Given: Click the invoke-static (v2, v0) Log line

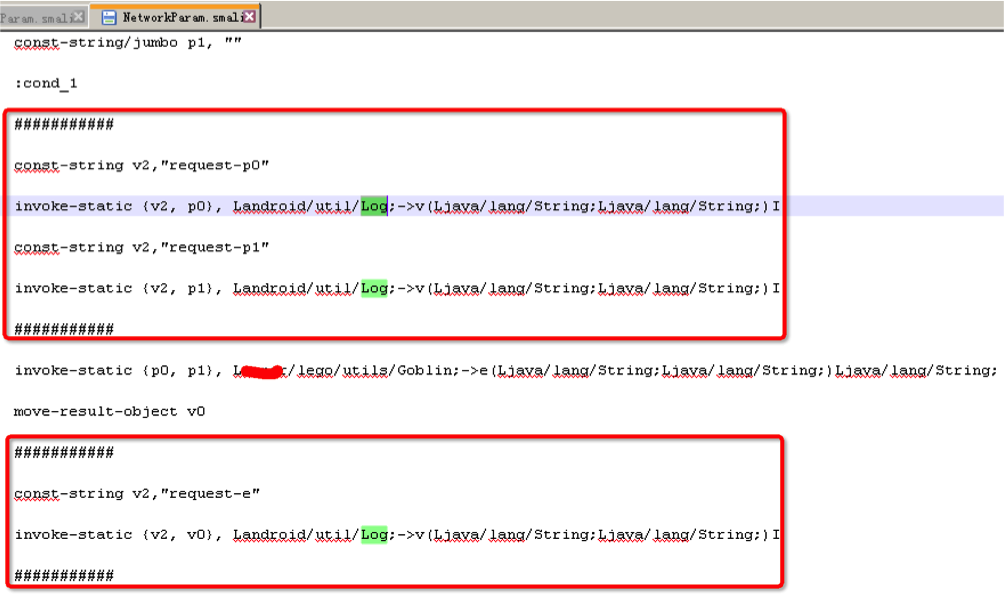Looking at the screenshot, I should [397, 534].
